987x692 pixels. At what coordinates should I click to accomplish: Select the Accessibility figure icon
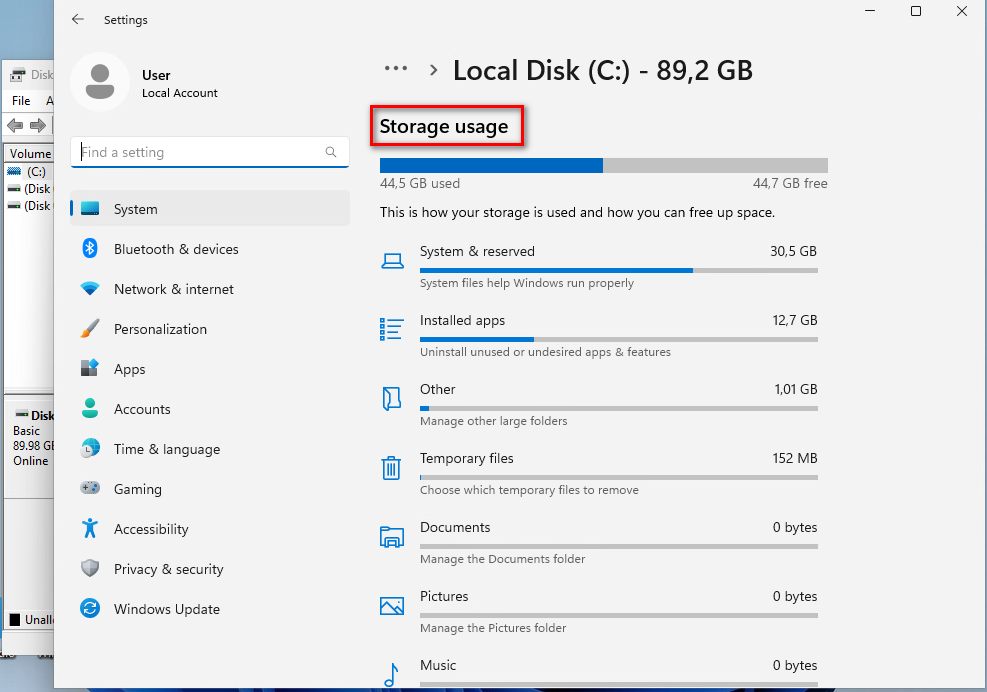click(x=90, y=529)
